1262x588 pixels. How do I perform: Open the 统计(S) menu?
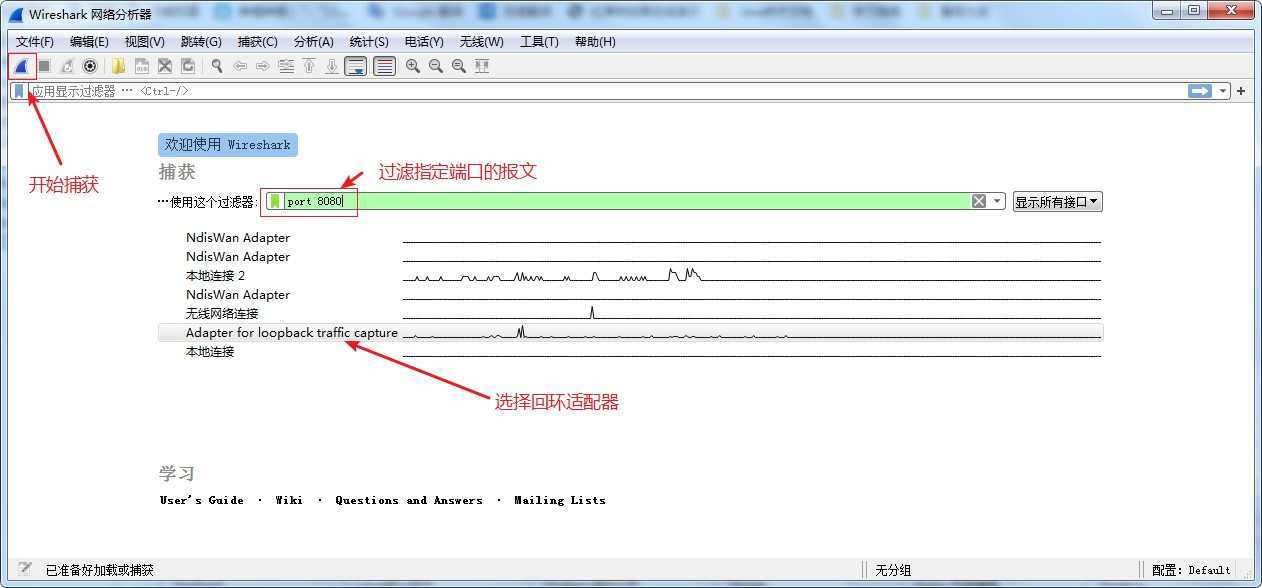(369, 42)
